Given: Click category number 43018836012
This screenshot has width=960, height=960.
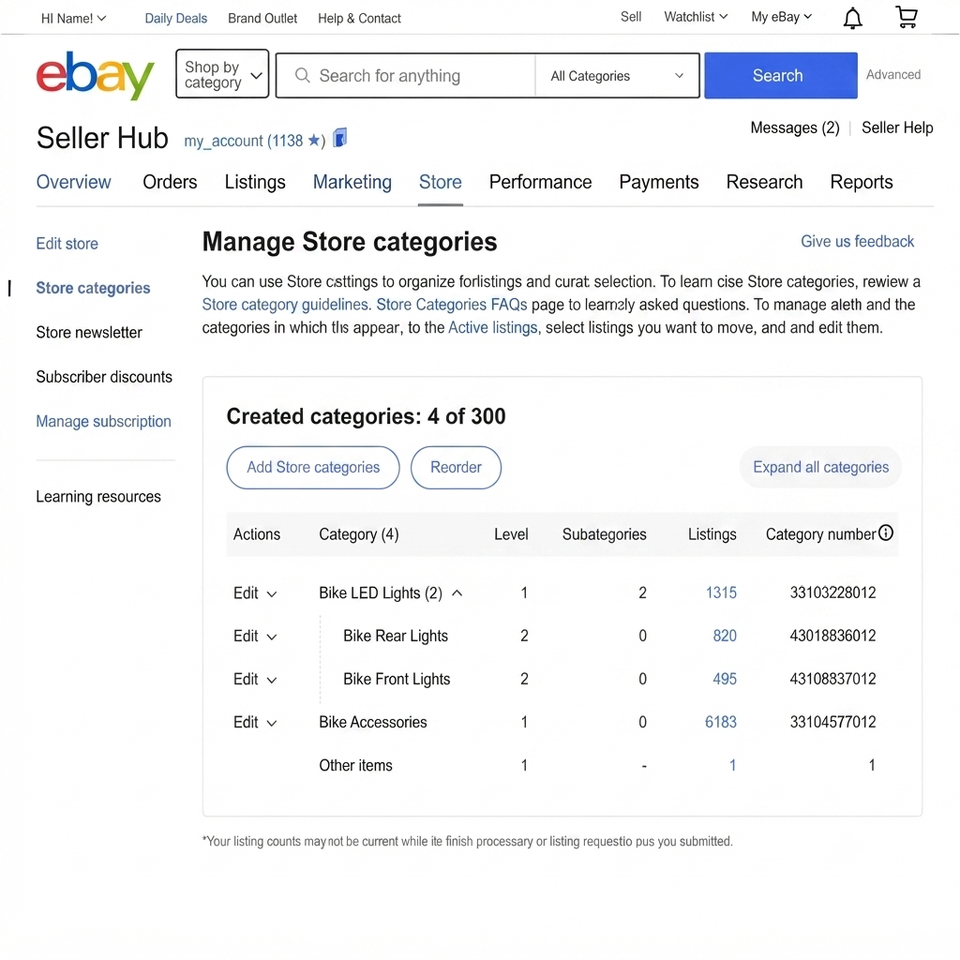Looking at the screenshot, I should point(833,636).
